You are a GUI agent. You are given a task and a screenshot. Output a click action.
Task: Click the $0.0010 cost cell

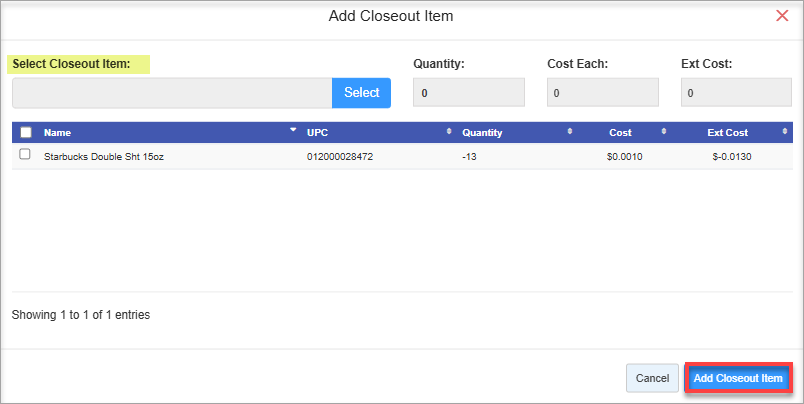tap(625, 156)
